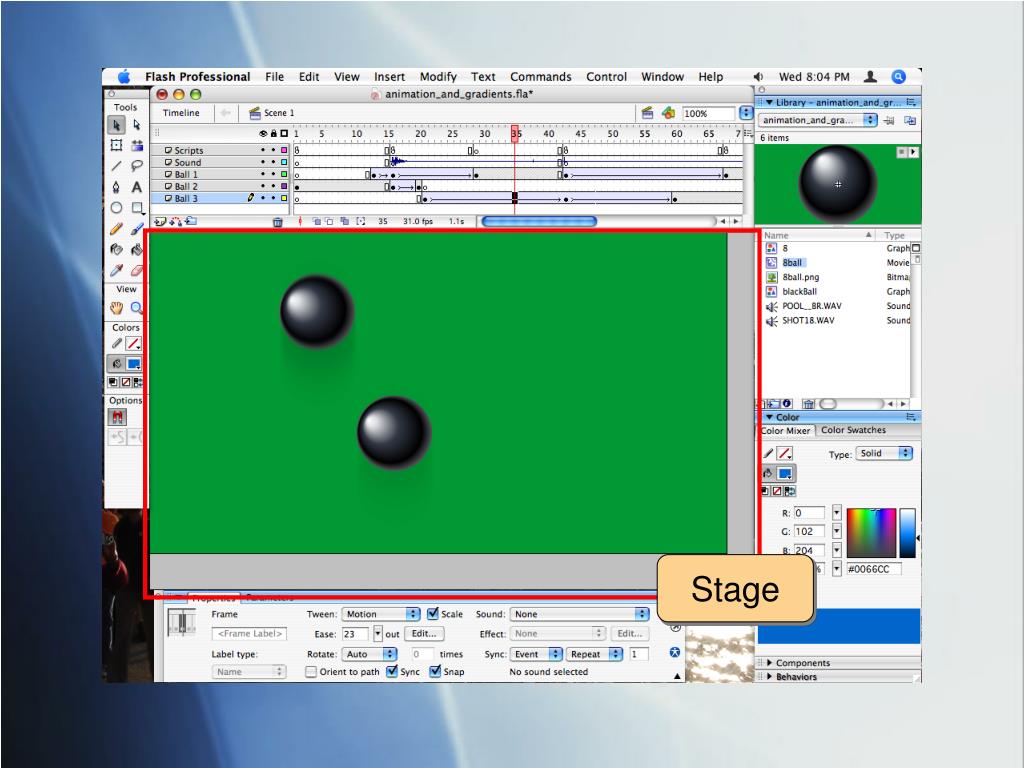
Task: Select the Lasso tool
Action: click(136, 165)
